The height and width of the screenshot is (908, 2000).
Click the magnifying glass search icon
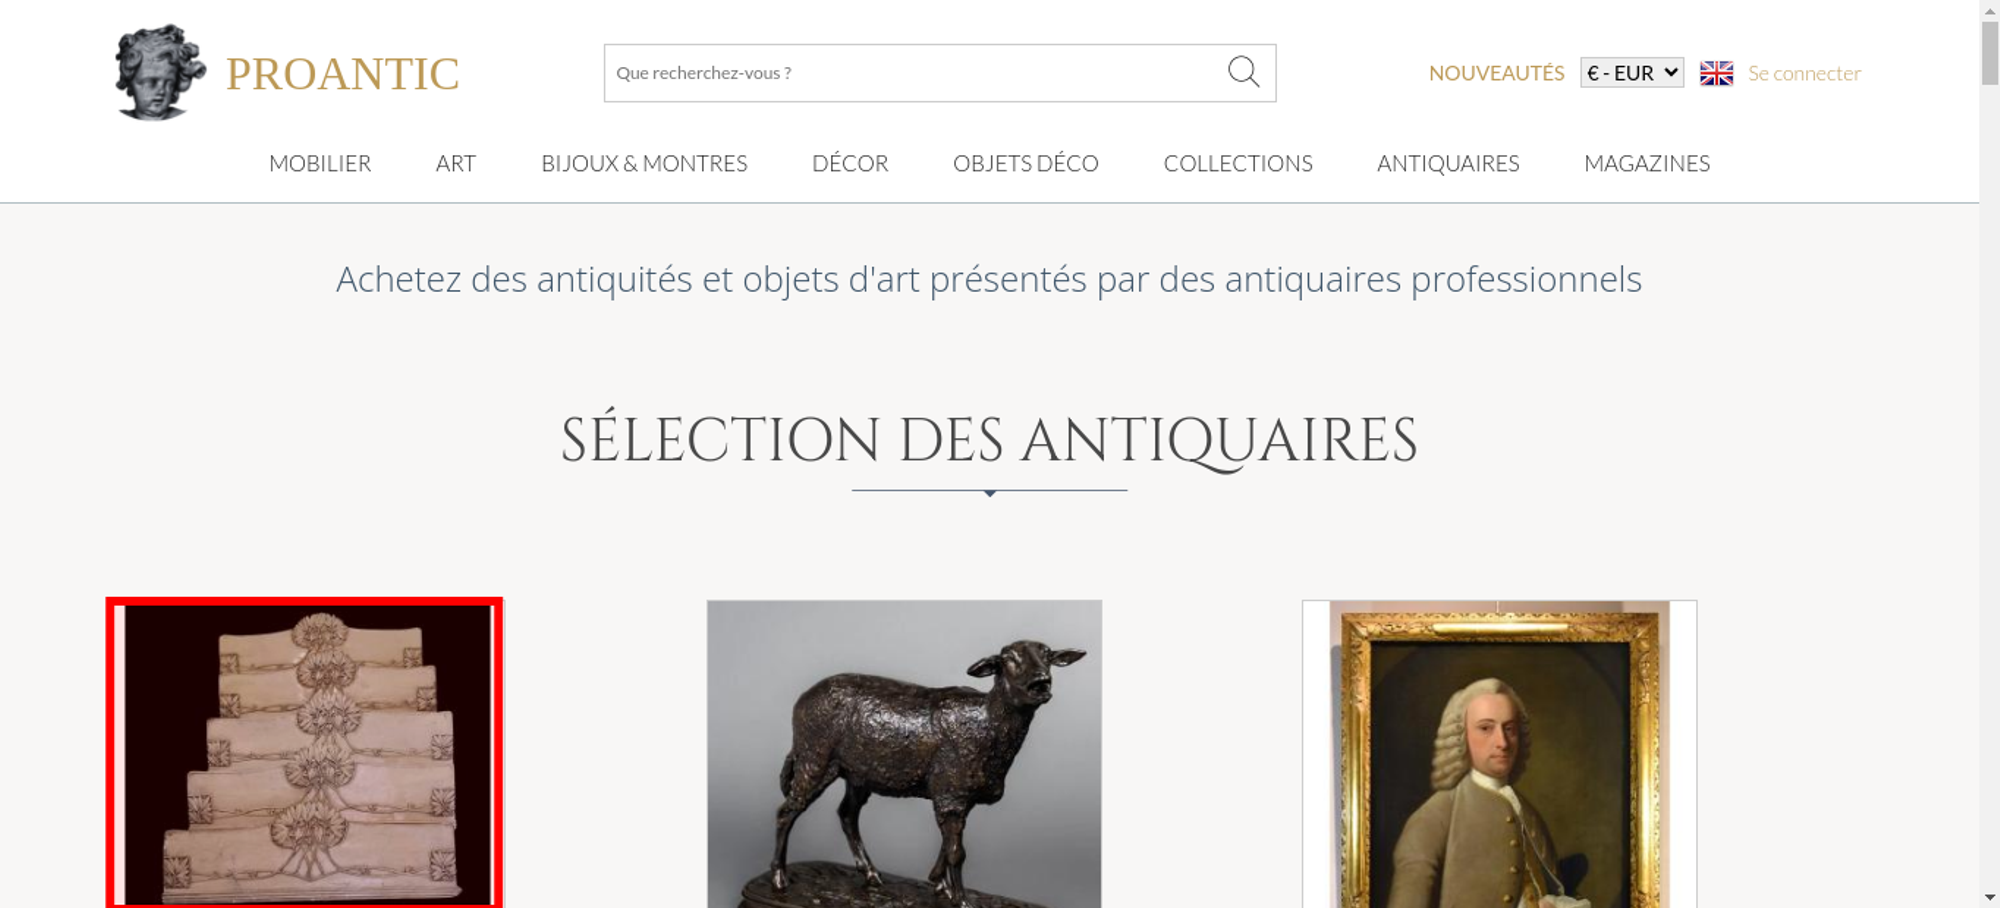[x=1243, y=72]
